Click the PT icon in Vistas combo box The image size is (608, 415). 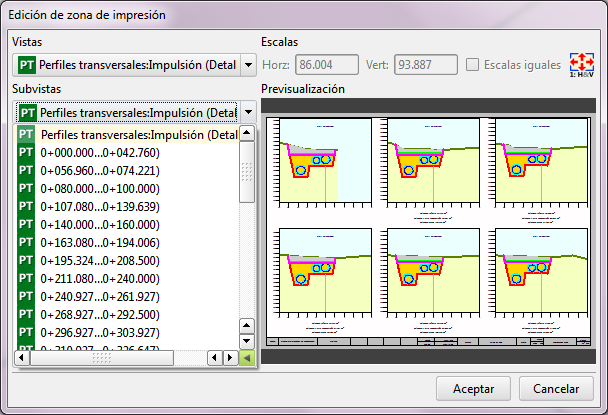click(26, 66)
